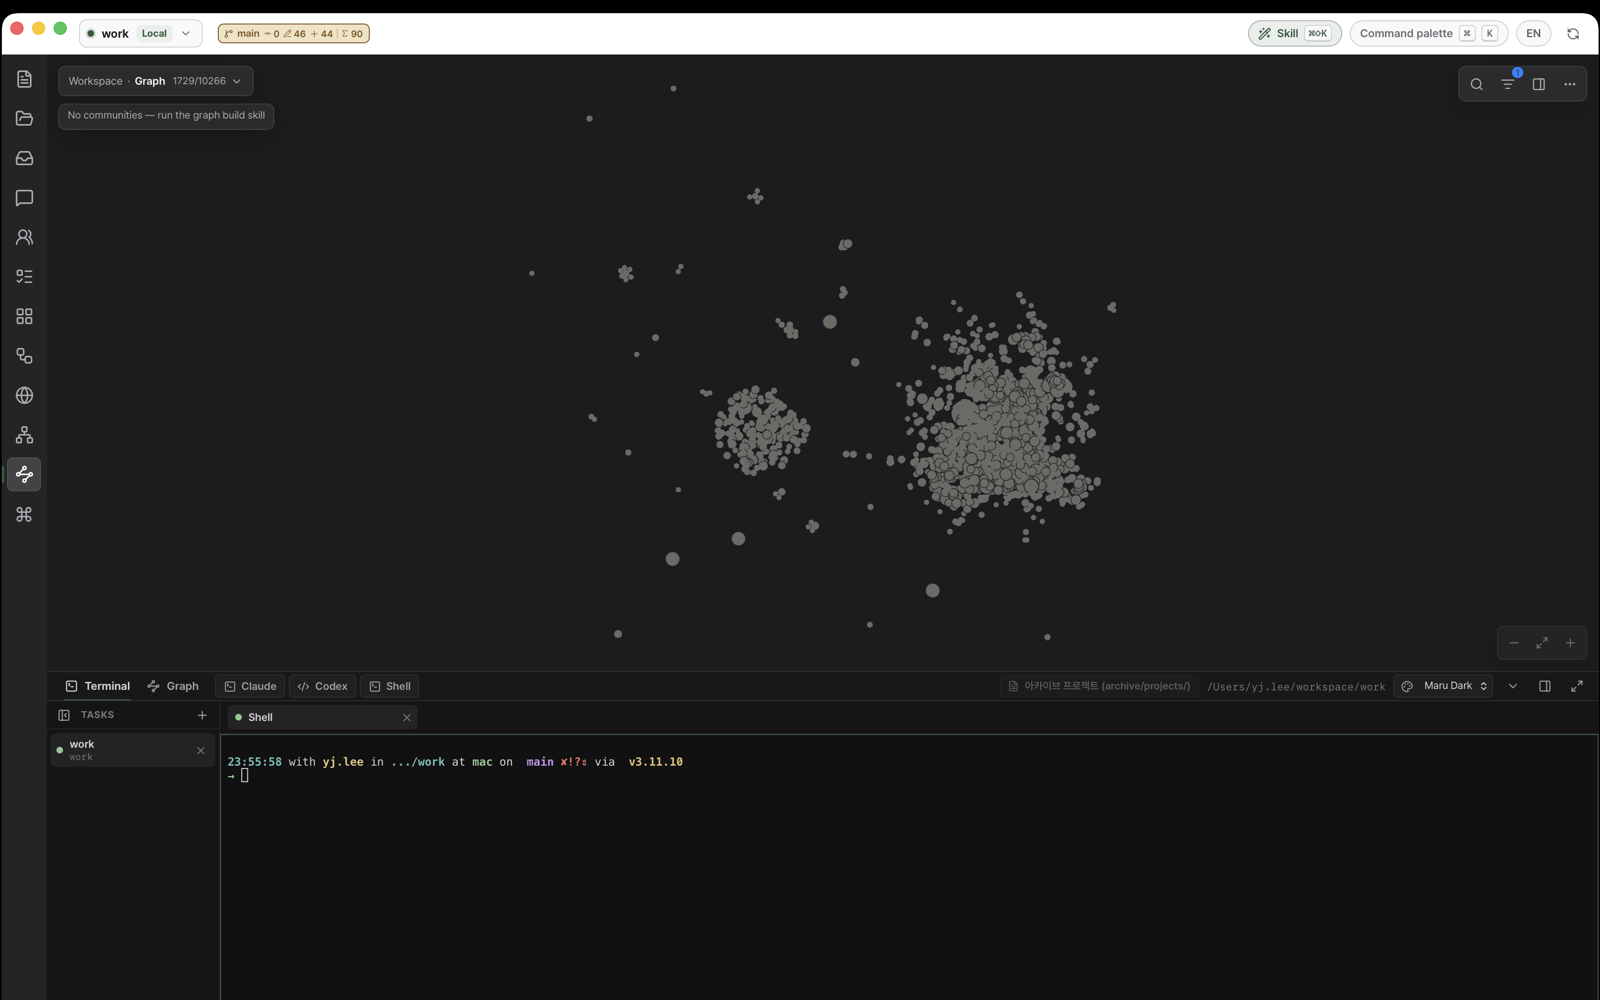
Task: Open the Command palette
Action: (1428, 33)
